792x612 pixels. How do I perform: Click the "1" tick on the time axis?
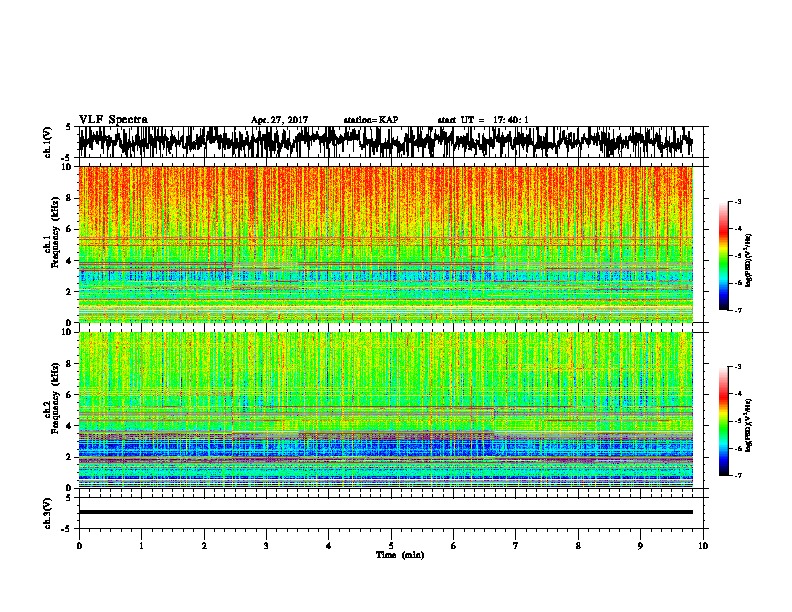(141, 546)
